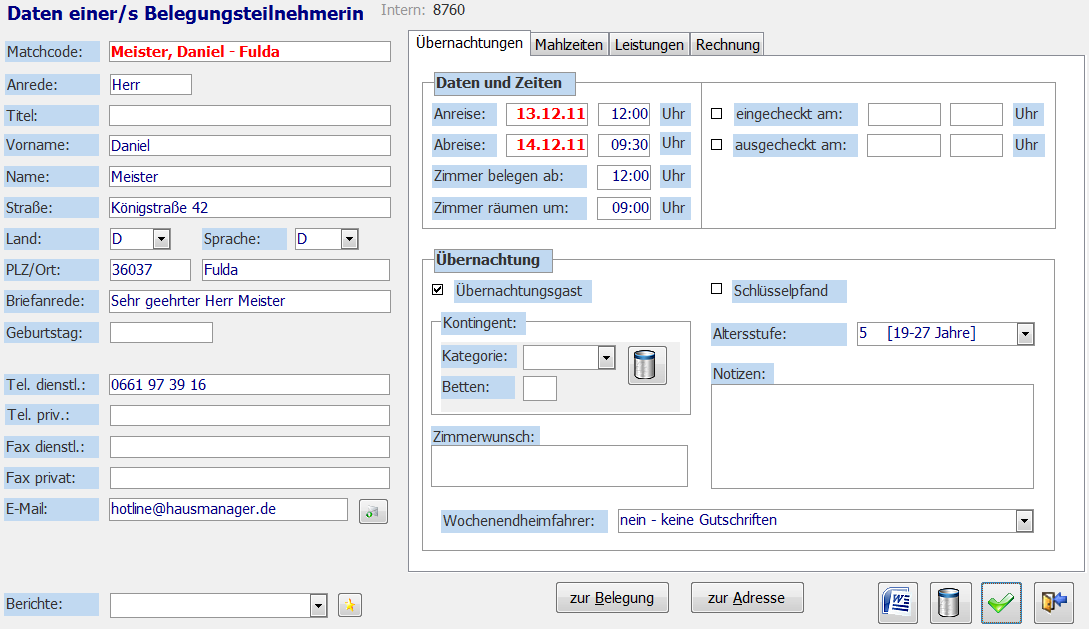Click the 'zur Adresse' button

pyautogui.click(x=747, y=598)
